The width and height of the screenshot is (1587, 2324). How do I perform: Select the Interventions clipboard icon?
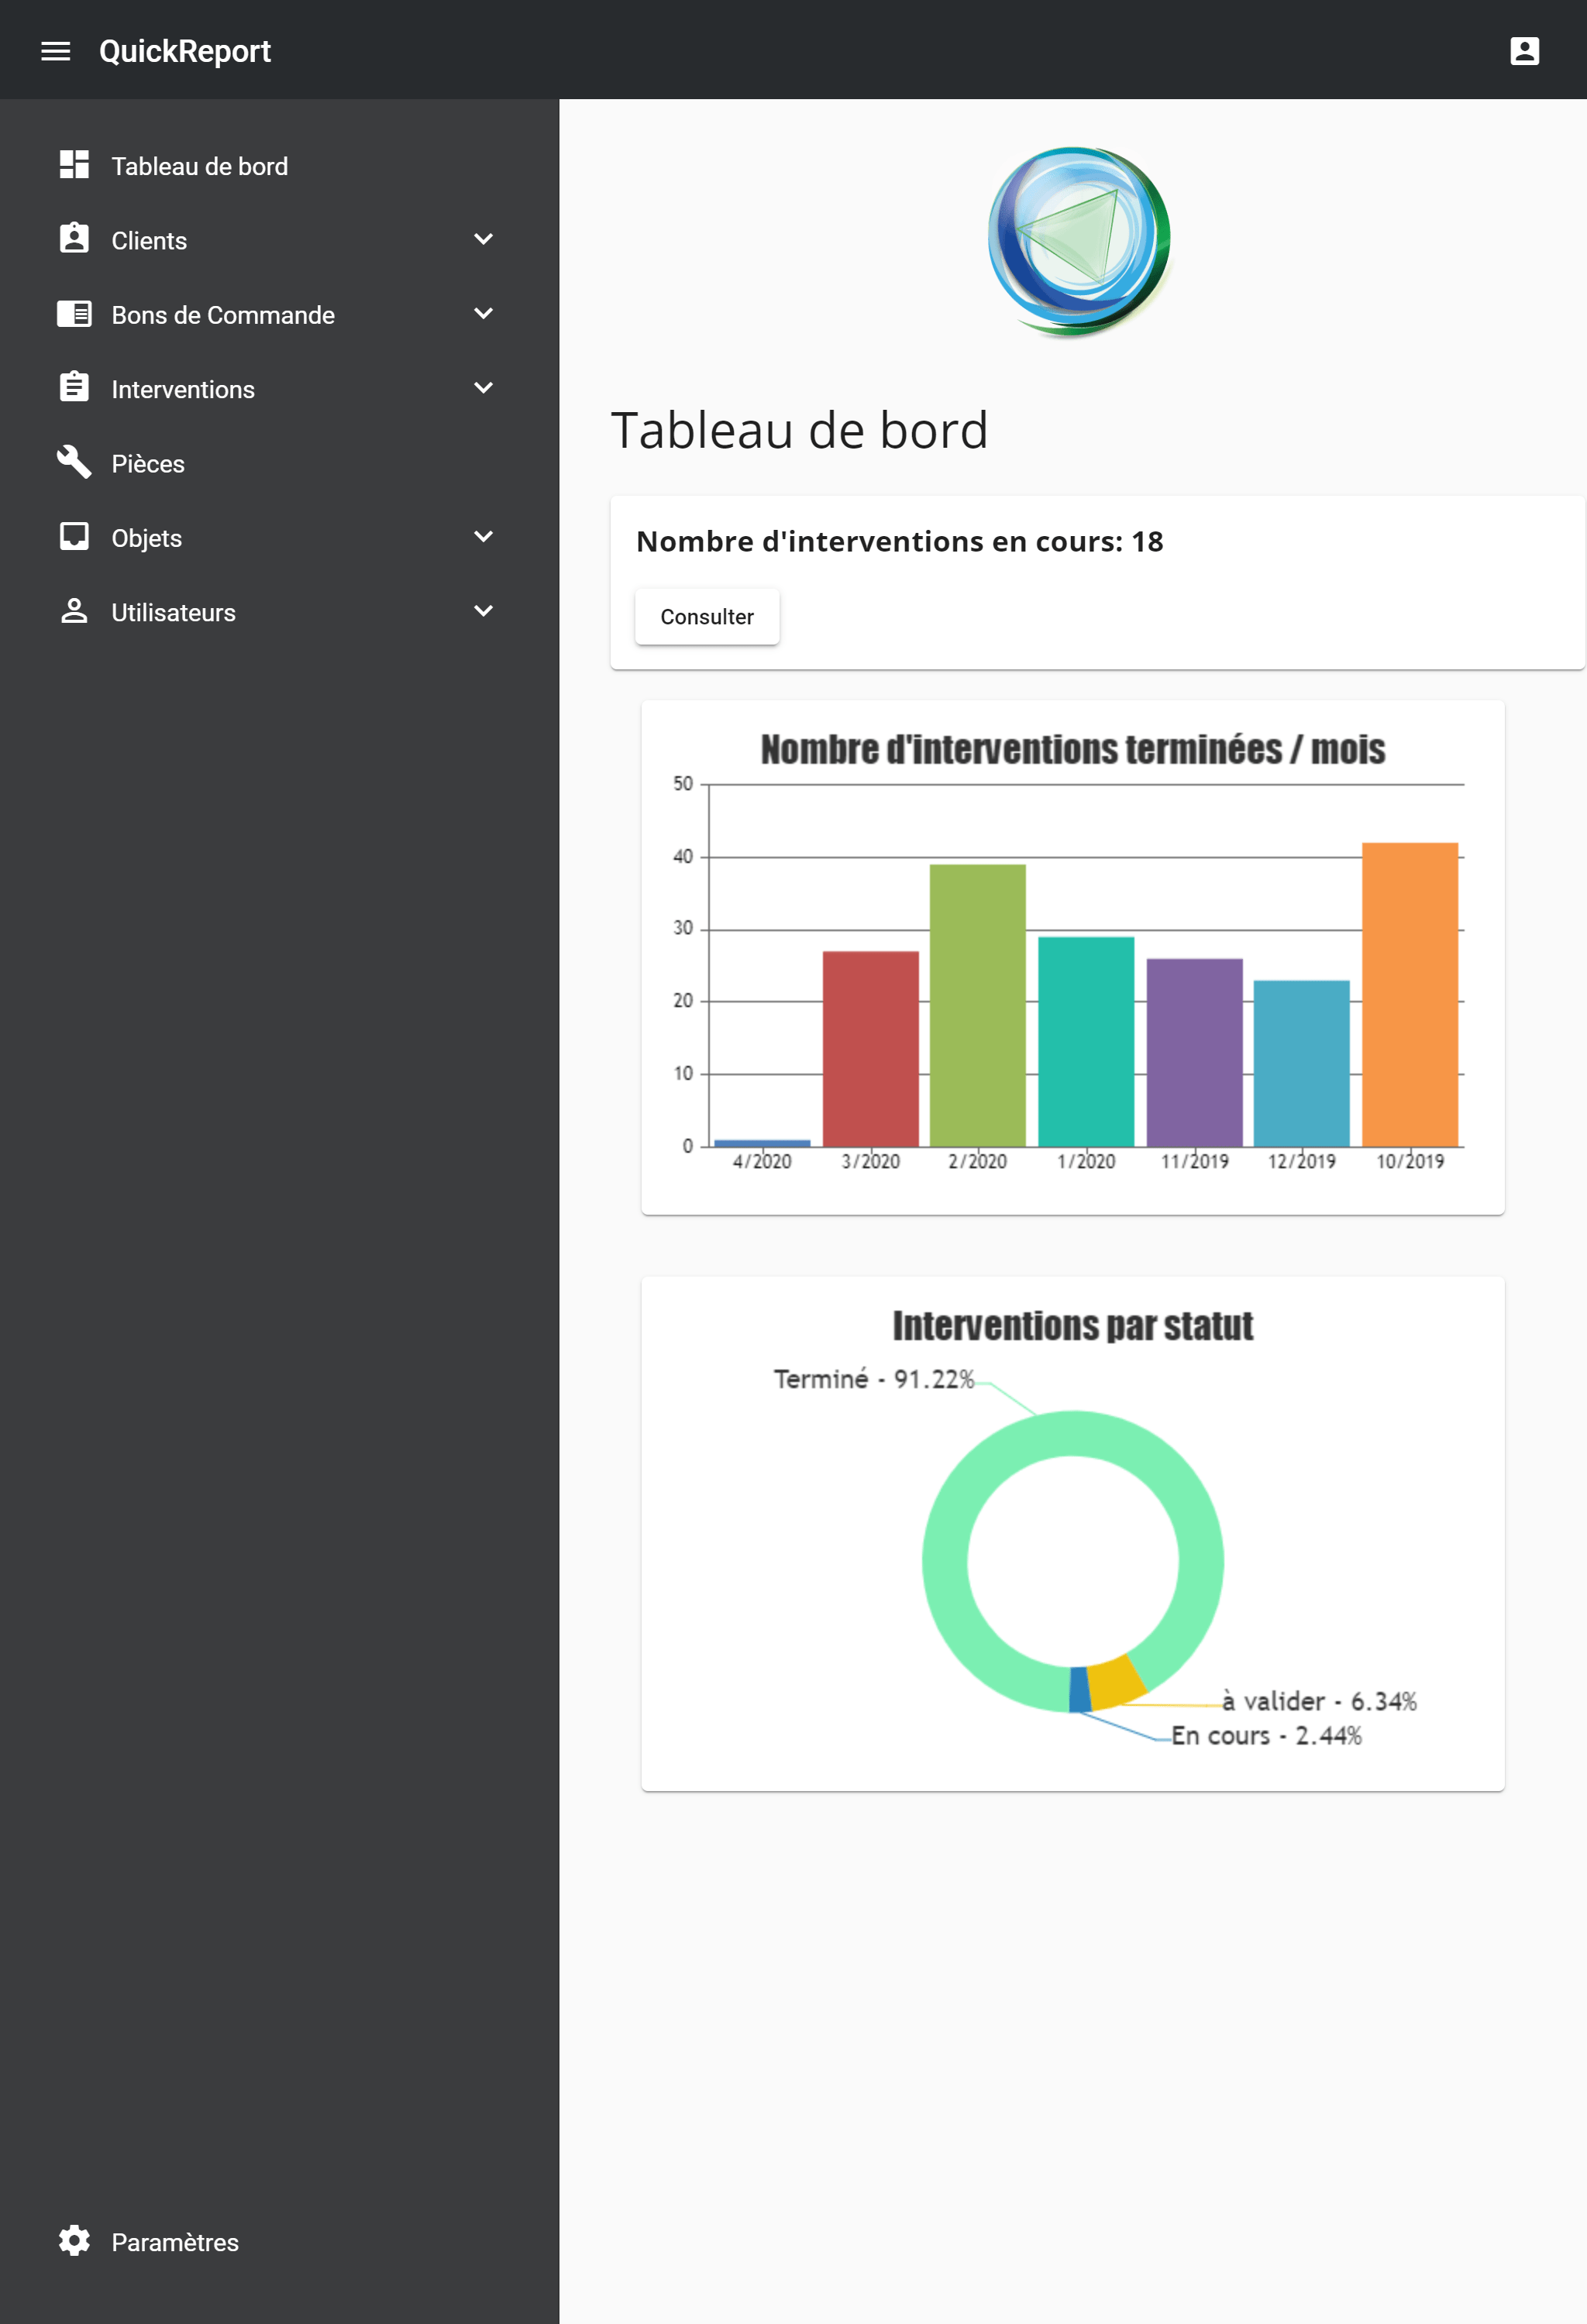74,388
